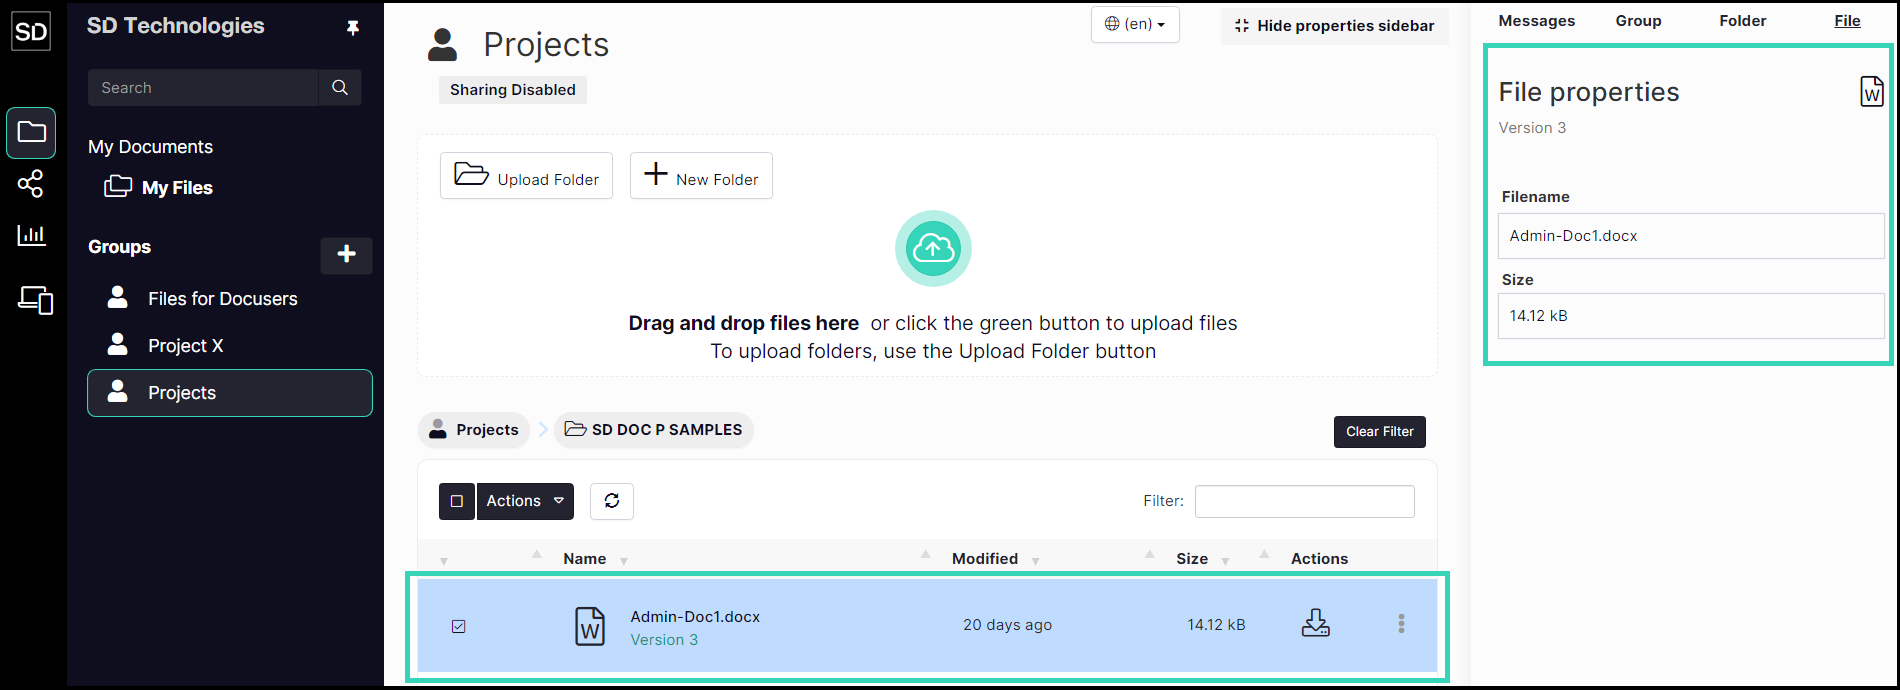Sort file list by Size column
This screenshot has width=1900, height=690.
(x=1192, y=559)
